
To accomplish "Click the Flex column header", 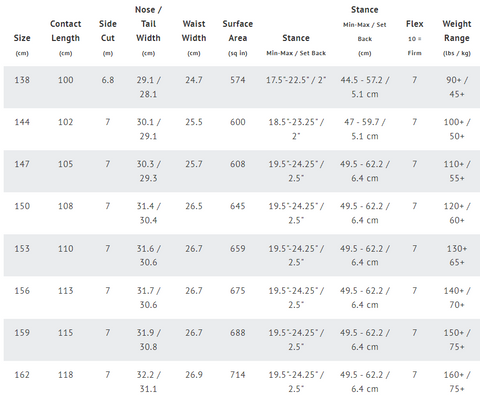I will (x=414, y=38).
